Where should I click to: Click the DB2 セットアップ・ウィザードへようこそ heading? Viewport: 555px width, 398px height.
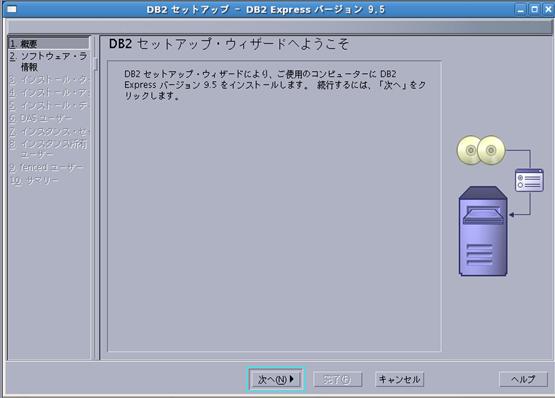pos(229,44)
